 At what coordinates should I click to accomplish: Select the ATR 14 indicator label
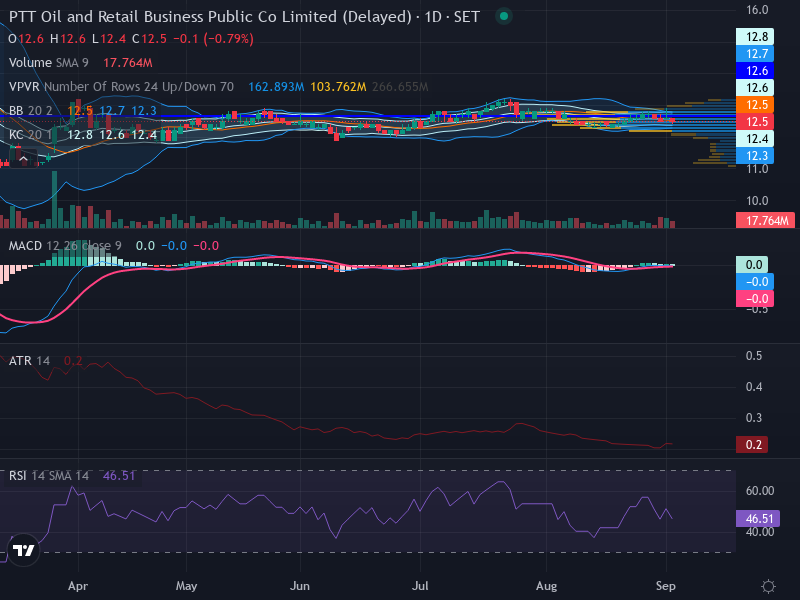(x=29, y=361)
